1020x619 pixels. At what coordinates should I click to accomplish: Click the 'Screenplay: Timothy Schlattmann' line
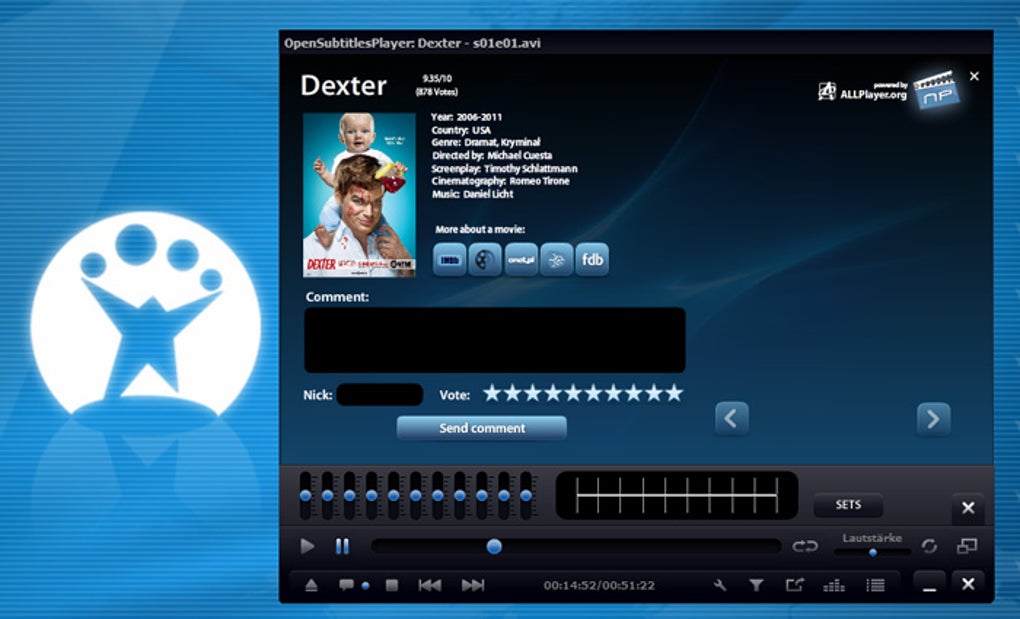point(504,168)
